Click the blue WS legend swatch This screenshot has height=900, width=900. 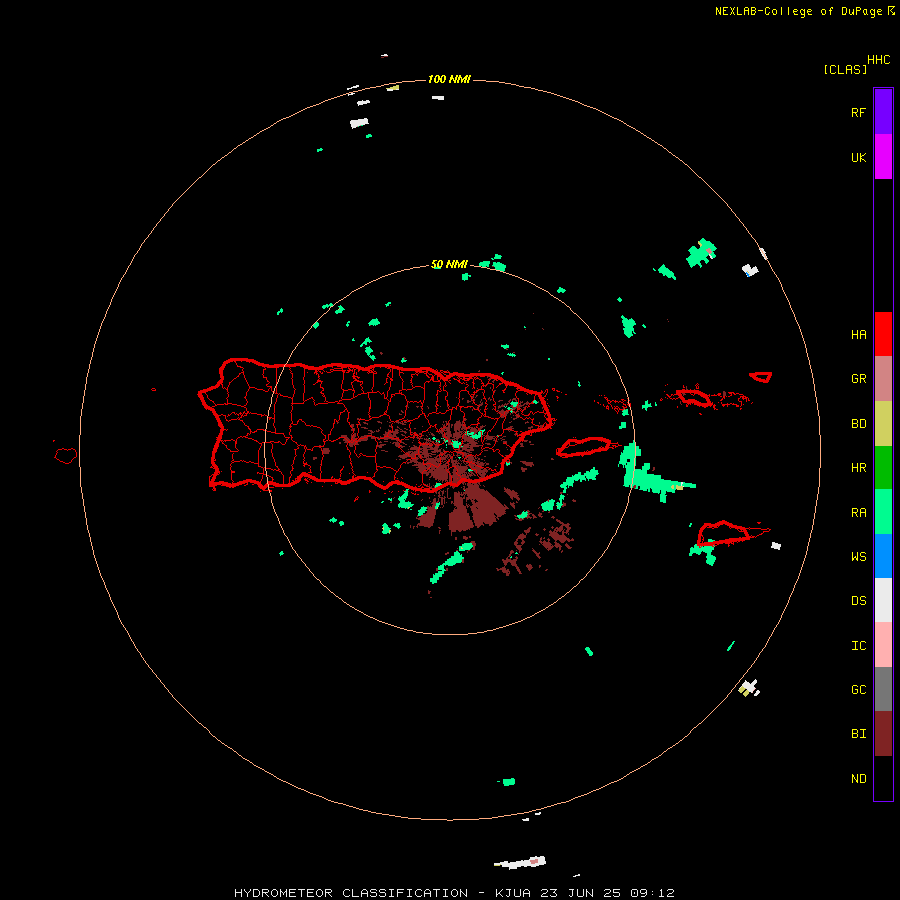(x=883, y=556)
